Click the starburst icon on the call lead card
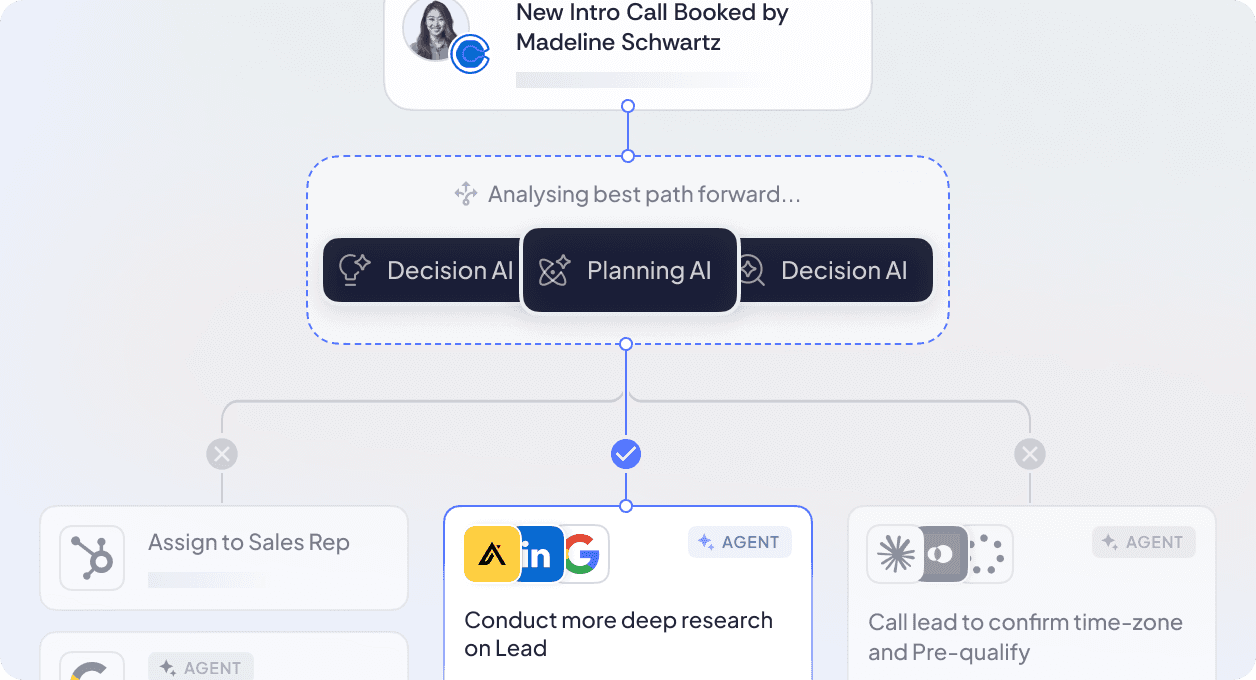 (x=897, y=554)
